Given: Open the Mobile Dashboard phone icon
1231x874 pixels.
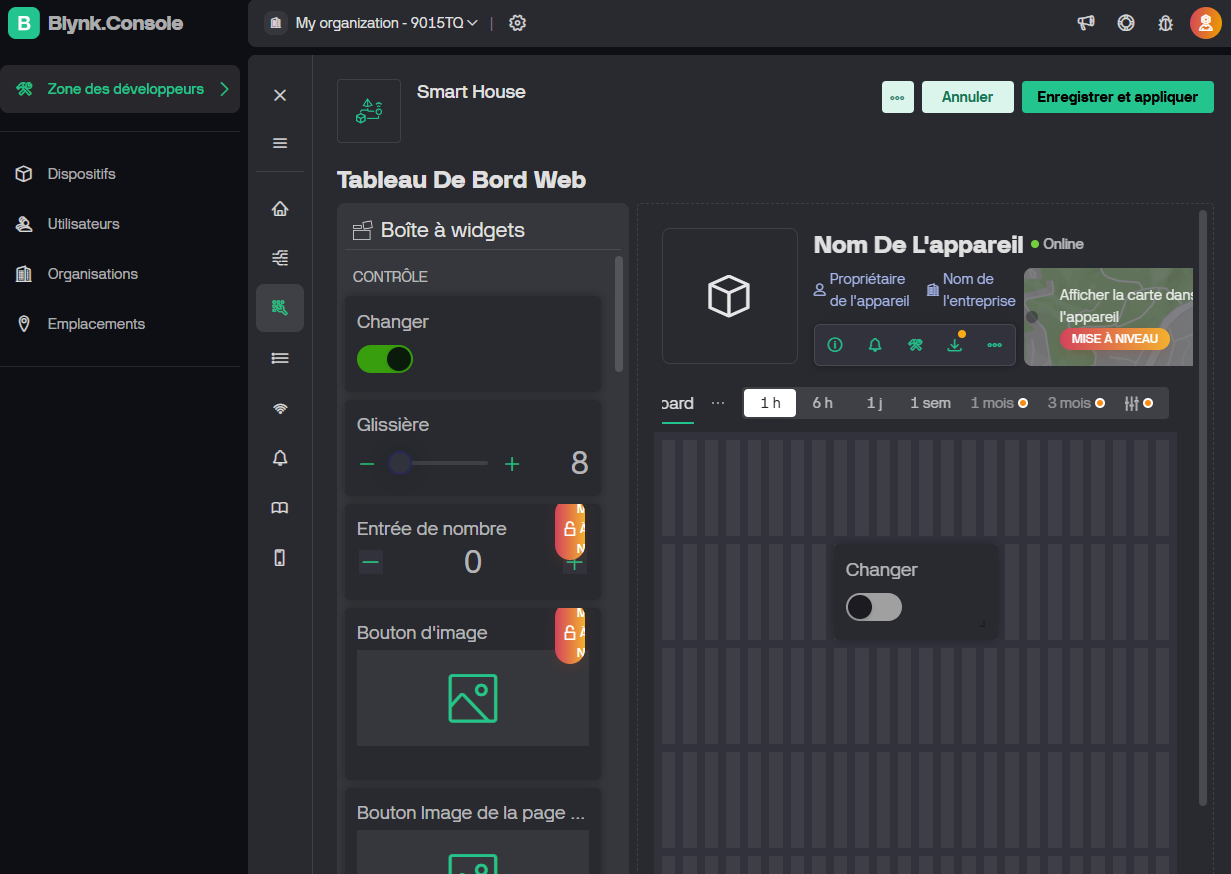Looking at the screenshot, I should pyautogui.click(x=280, y=558).
